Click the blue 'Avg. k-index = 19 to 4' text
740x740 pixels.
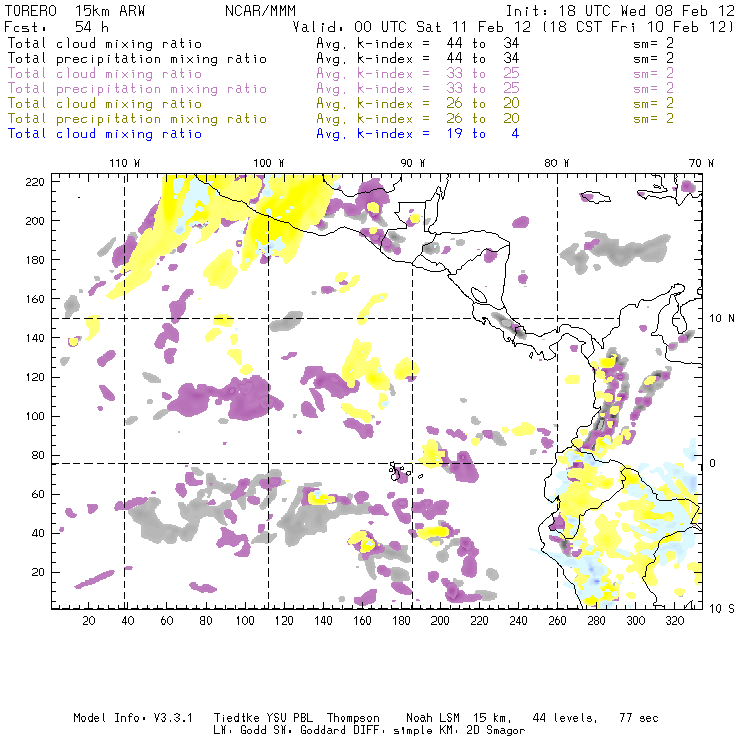[x=418, y=134]
